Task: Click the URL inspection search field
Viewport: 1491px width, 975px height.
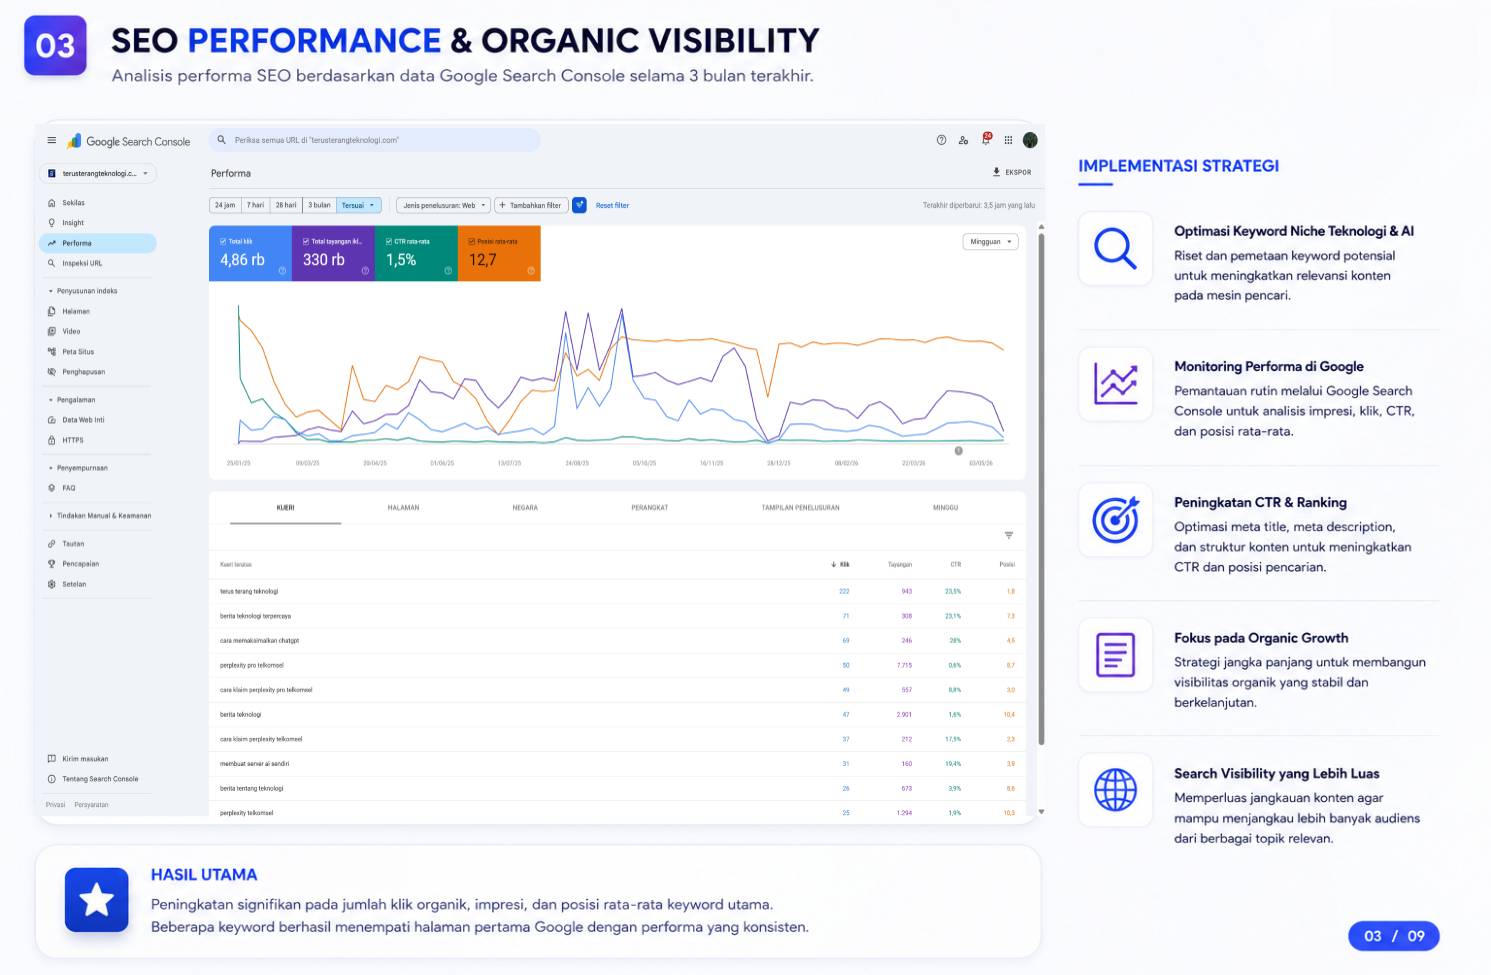Action: pyautogui.click(x=375, y=140)
